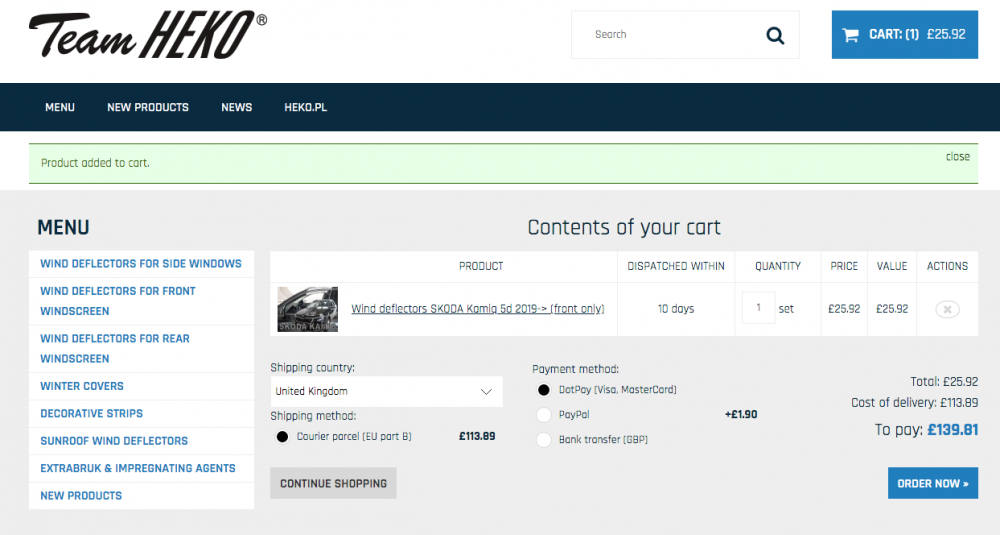The height and width of the screenshot is (535, 1000).
Task: Click the Continue Shopping button
Action: point(334,483)
